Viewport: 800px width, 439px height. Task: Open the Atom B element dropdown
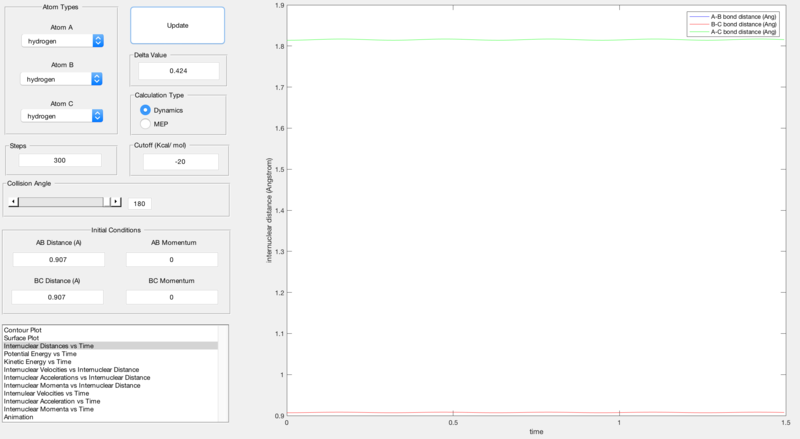click(62, 79)
